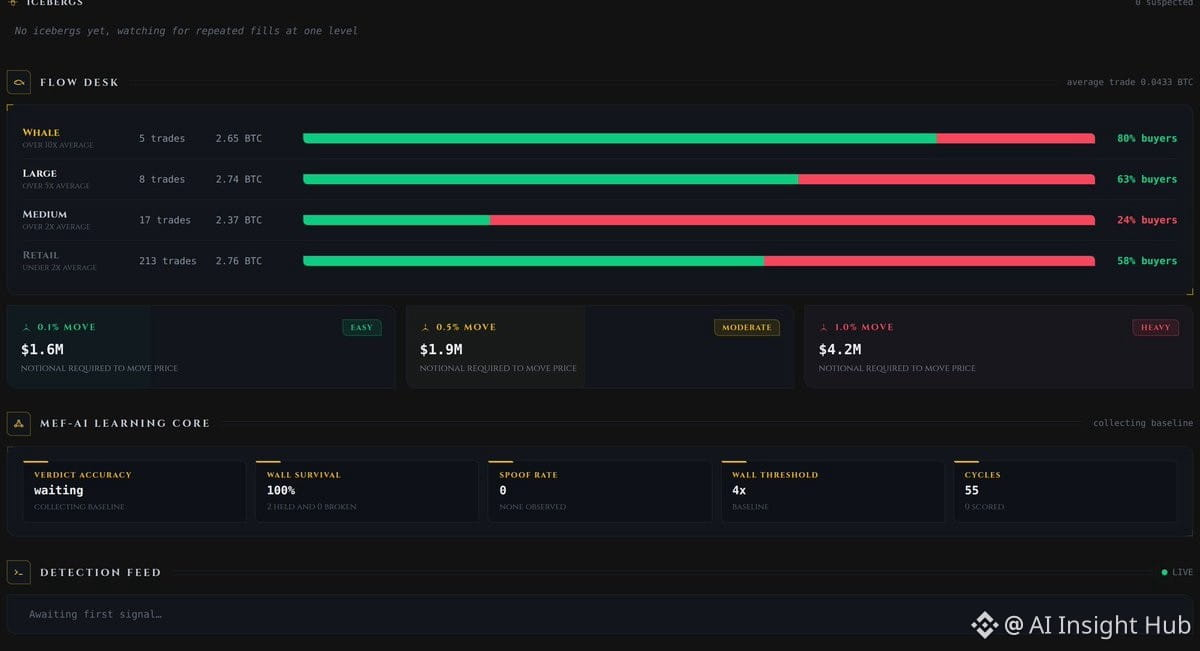Click the '5 trades' value
The image size is (1200, 651).
[x=162, y=138]
